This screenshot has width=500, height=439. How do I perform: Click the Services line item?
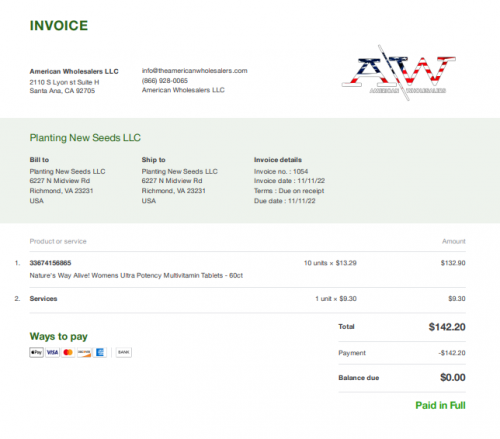pyautogui.click(x=43, y=299)
